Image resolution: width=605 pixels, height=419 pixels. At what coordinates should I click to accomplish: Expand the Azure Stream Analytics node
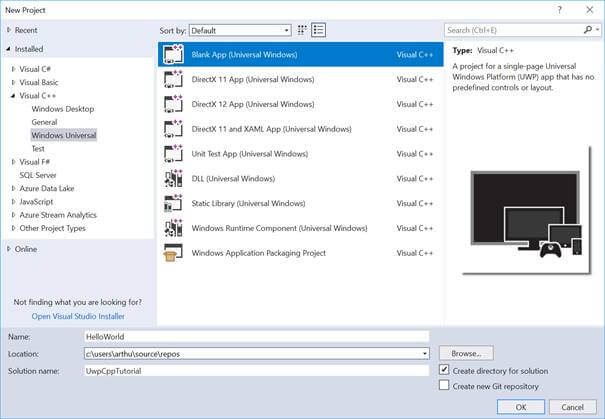[14, 215]
